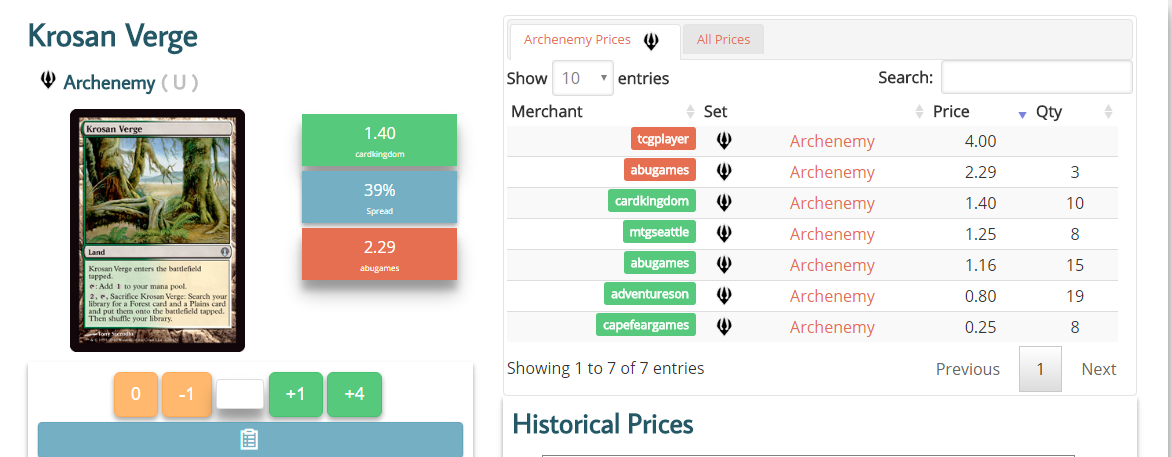Click Archenemy icon in Archenemy Prices tab
Viewport: 1172px width, 457px height.
(x=651, y=41)
